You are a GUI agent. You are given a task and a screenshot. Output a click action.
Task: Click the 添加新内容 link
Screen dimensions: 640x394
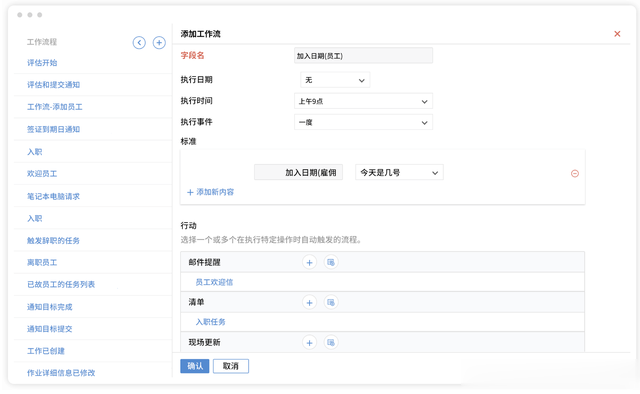[211, 192]
